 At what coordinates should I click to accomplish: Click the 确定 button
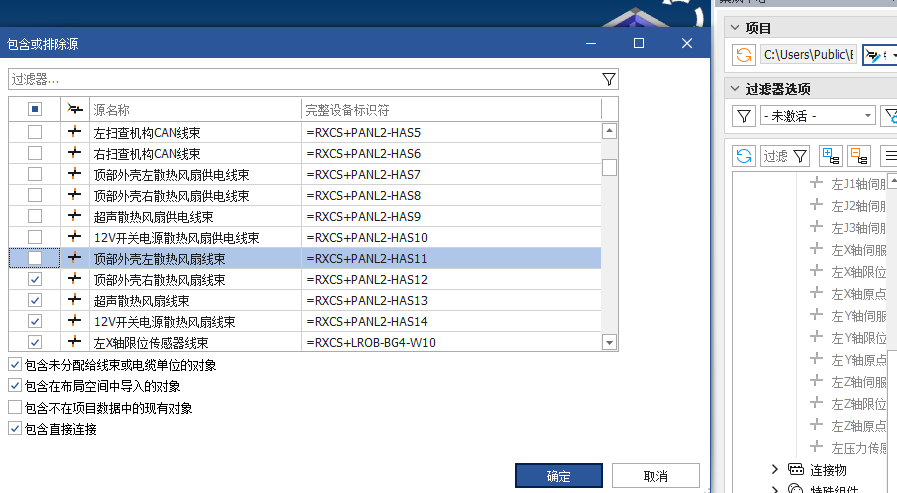coord(558,476)
